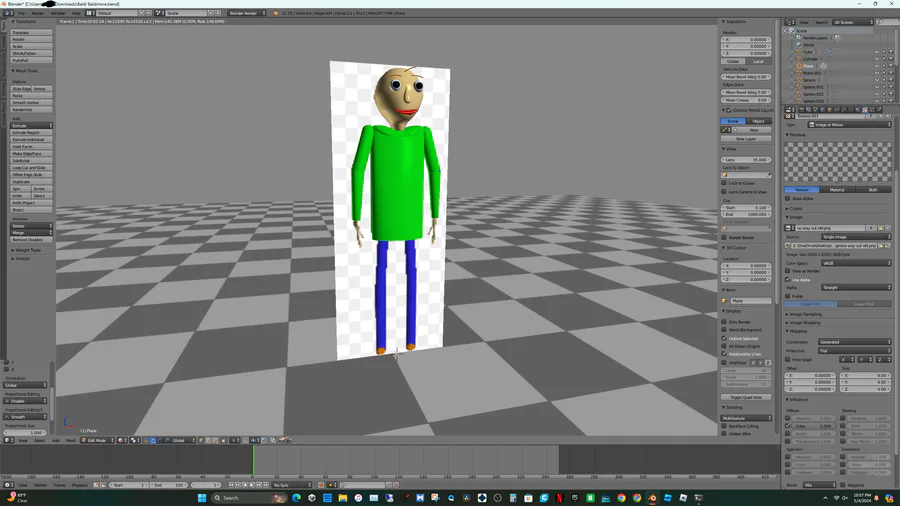Click the timeline editor-type clock icon
This screenshot has width=900, height=506.
tap(7, 485)
